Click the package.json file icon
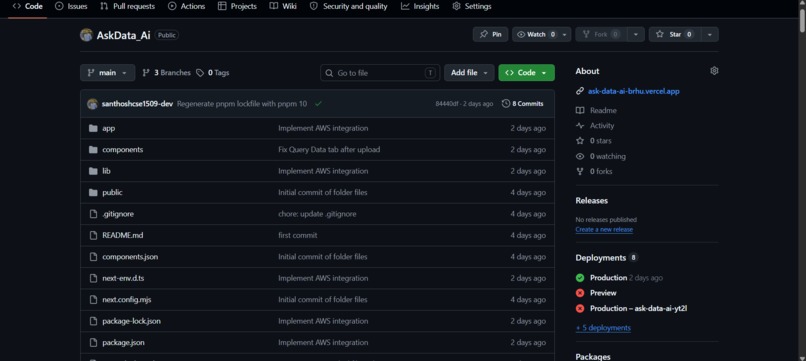Screen dimensions: 806x361 [x=93, y=342]
